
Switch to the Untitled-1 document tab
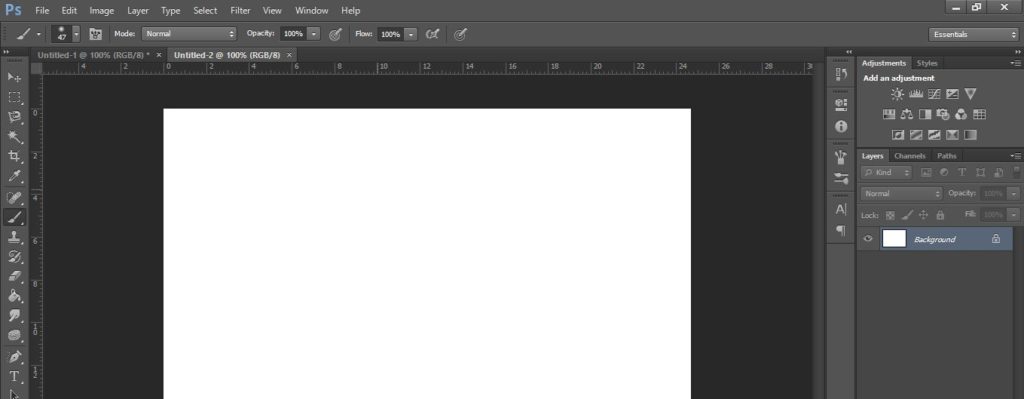point(93,55)
